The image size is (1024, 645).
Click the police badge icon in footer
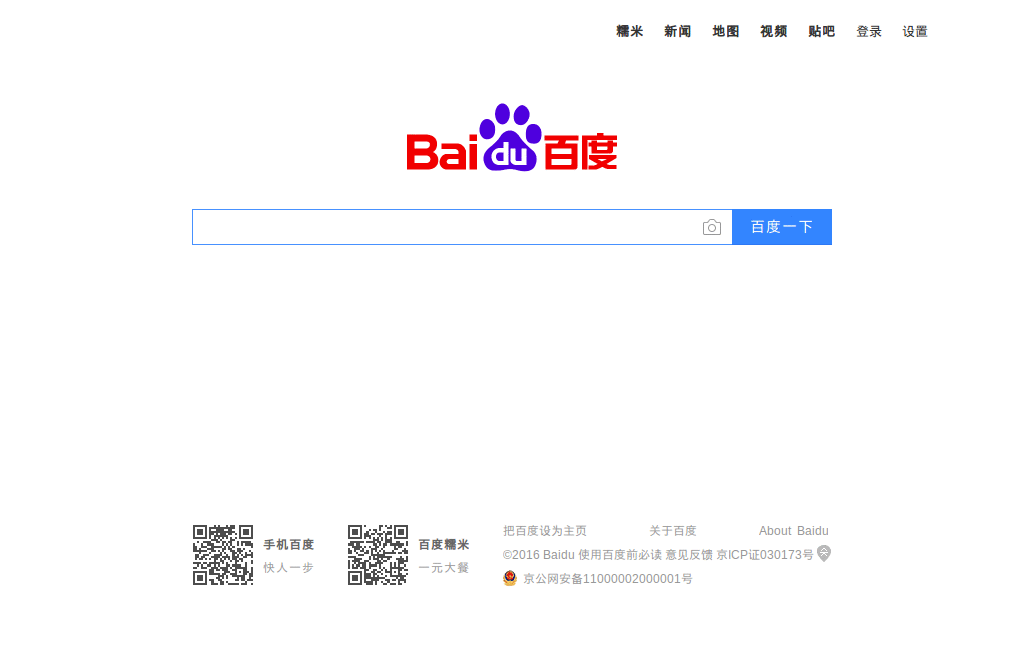point(510,578)
